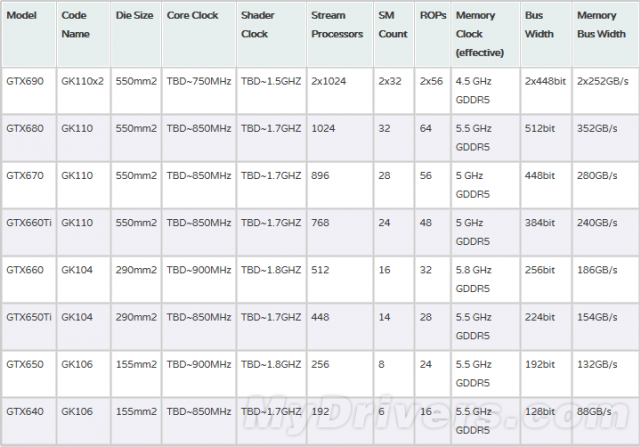Click the TBD~750MHz core clock cell
Screen dimensions: 640x447
pos(199,91)
